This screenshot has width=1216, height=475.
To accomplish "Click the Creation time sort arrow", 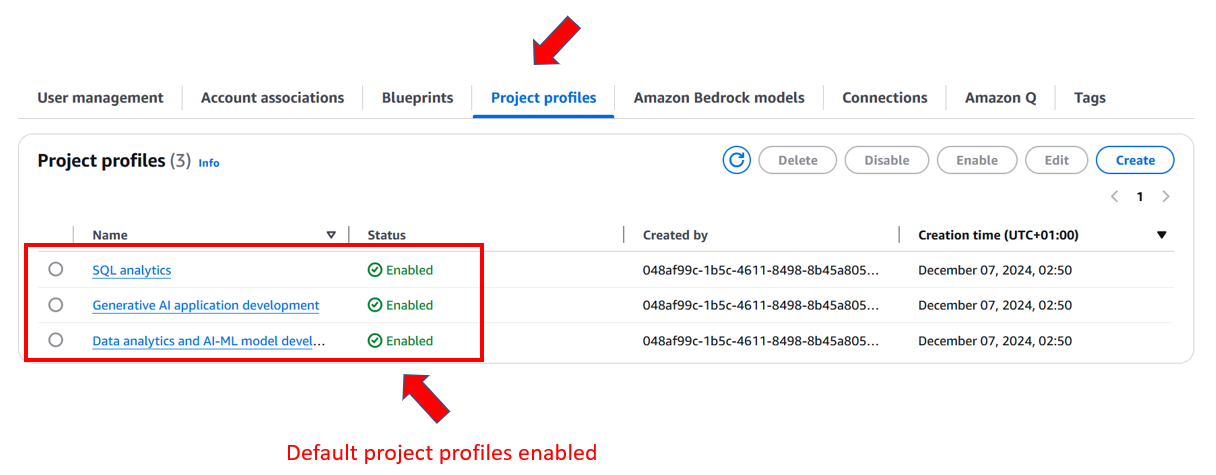I will (x=1162, y=235).
